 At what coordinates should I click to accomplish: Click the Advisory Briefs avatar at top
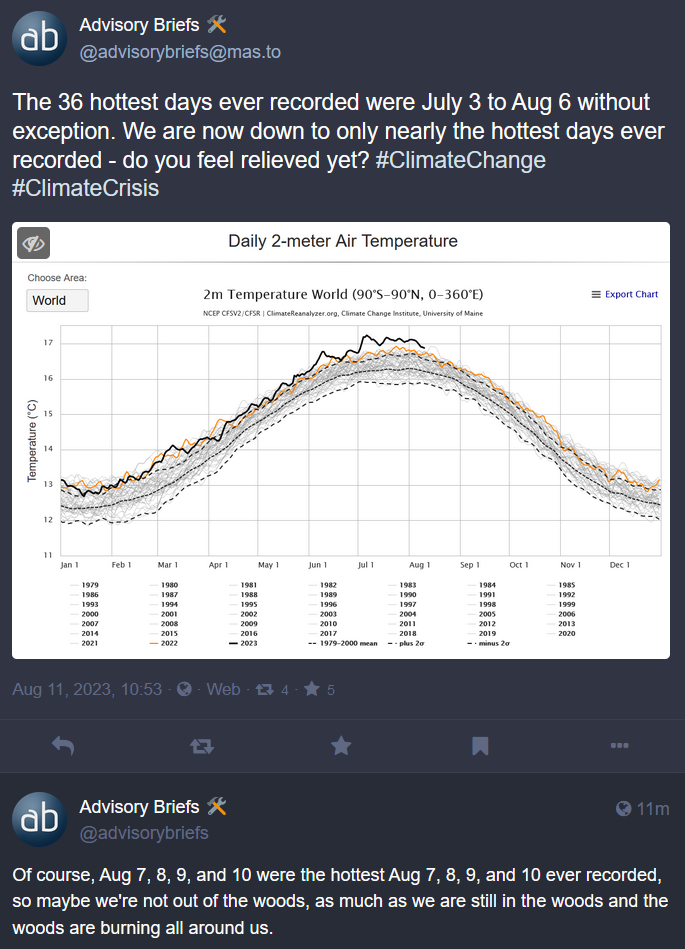pos(39,38)
